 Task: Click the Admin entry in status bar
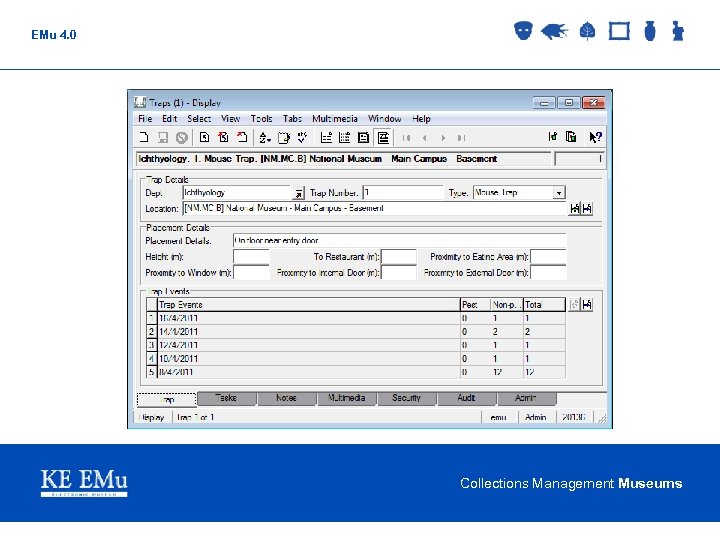click(x=536, y=417)
